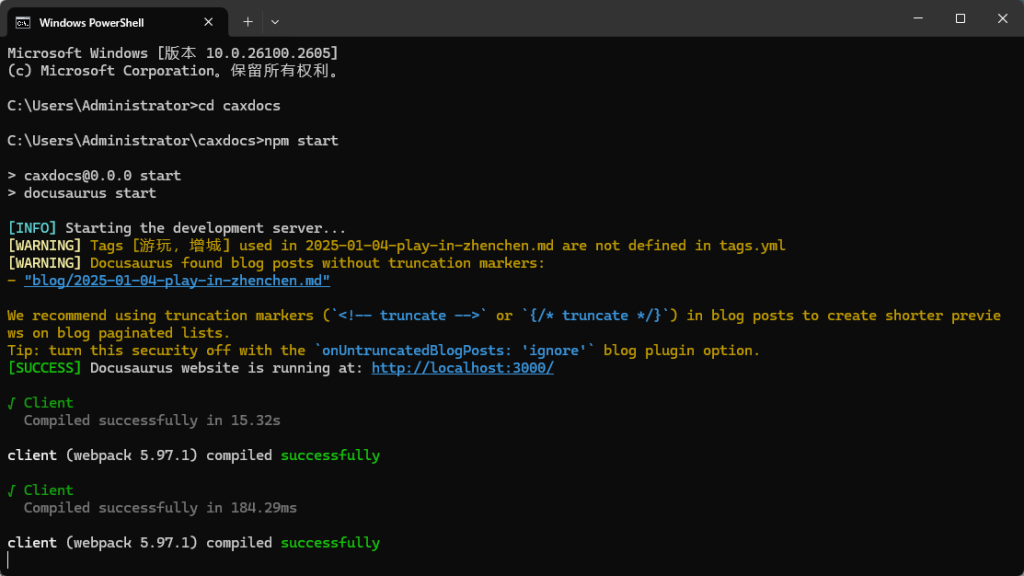
Task: Maximize the terminal window
Action: [960, 18]
